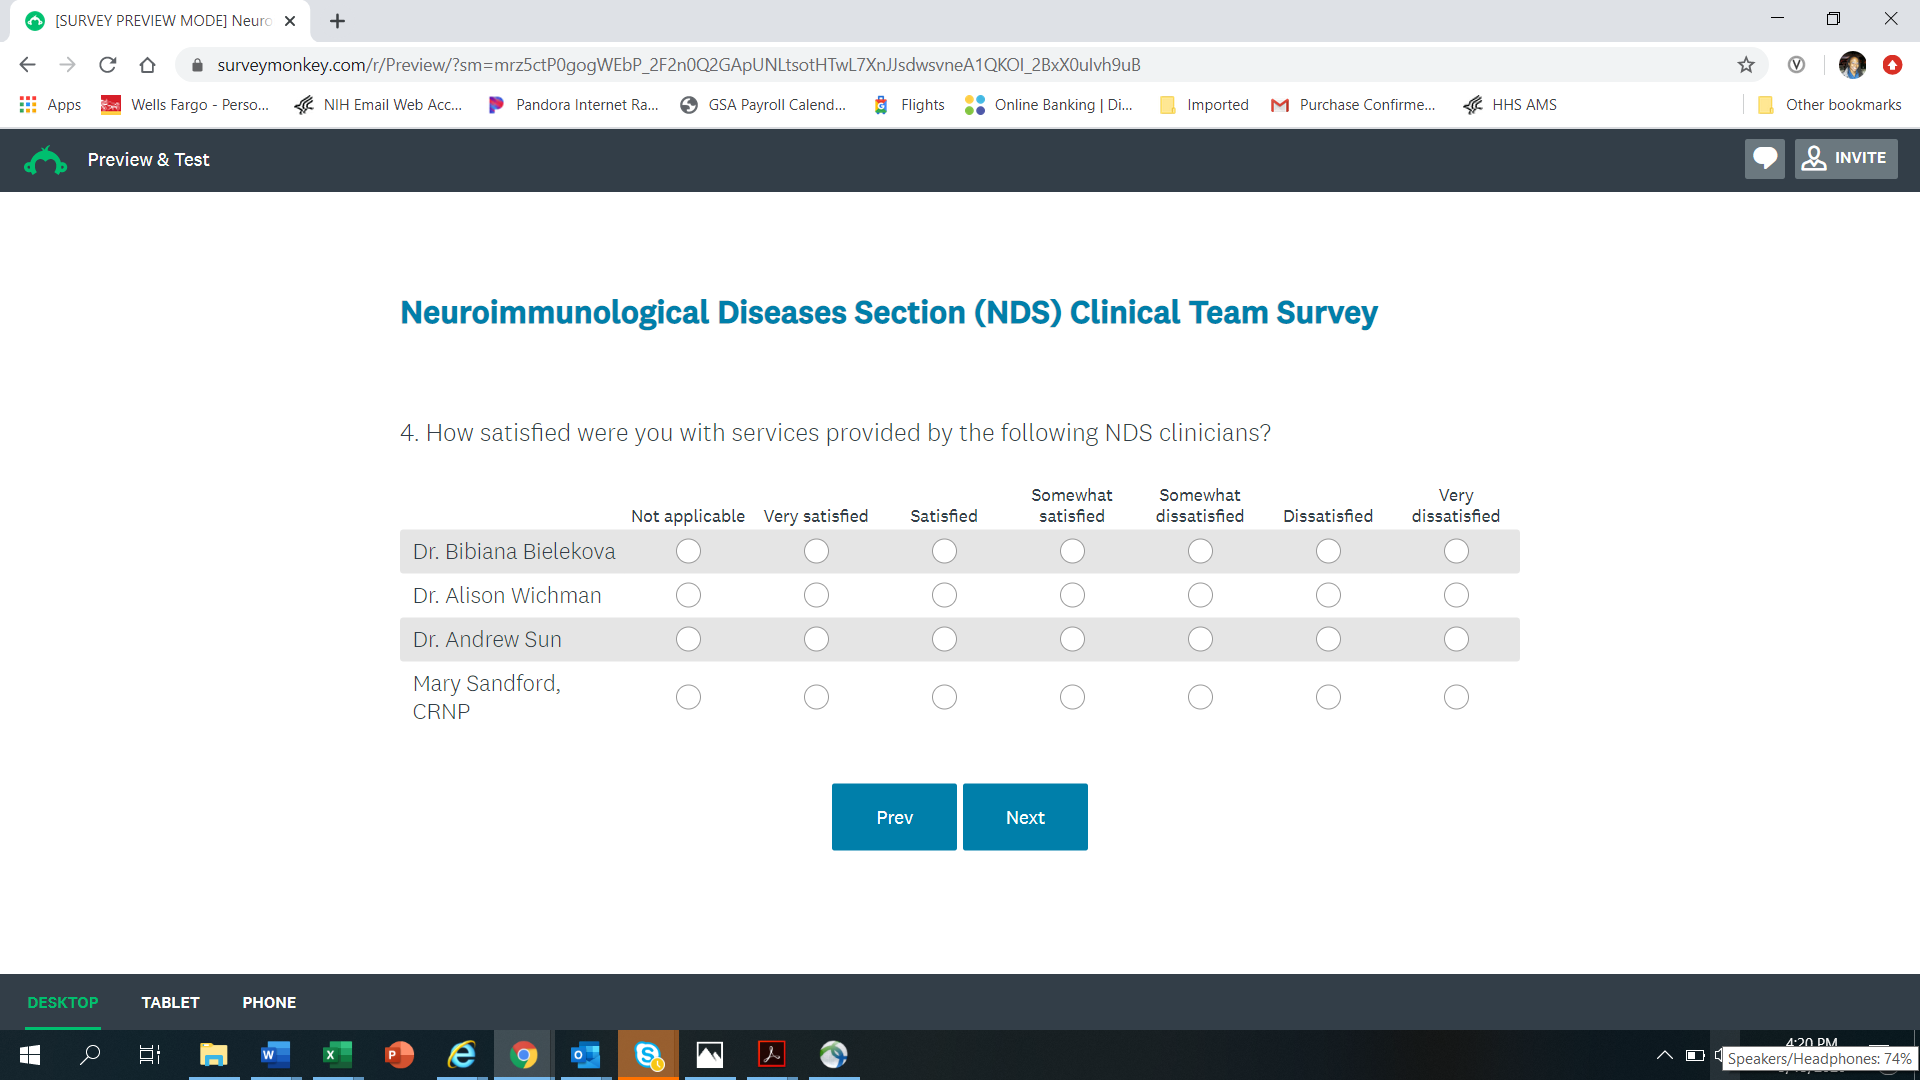1920x1080 pixels.
Task: Switch to the TABLET preview tab
Action: pos(170,1002)
